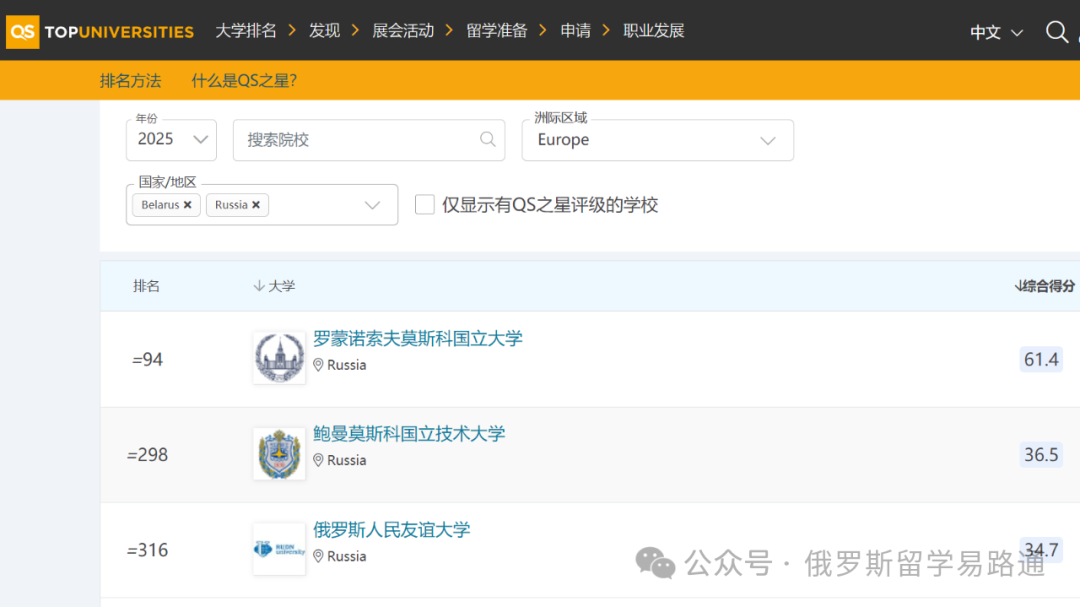Click the location pin beside 罗蒙诺索夫莫斯科国立大学's Russia
This screenshot has height=607, width=1080.
(x=318, y=365)
